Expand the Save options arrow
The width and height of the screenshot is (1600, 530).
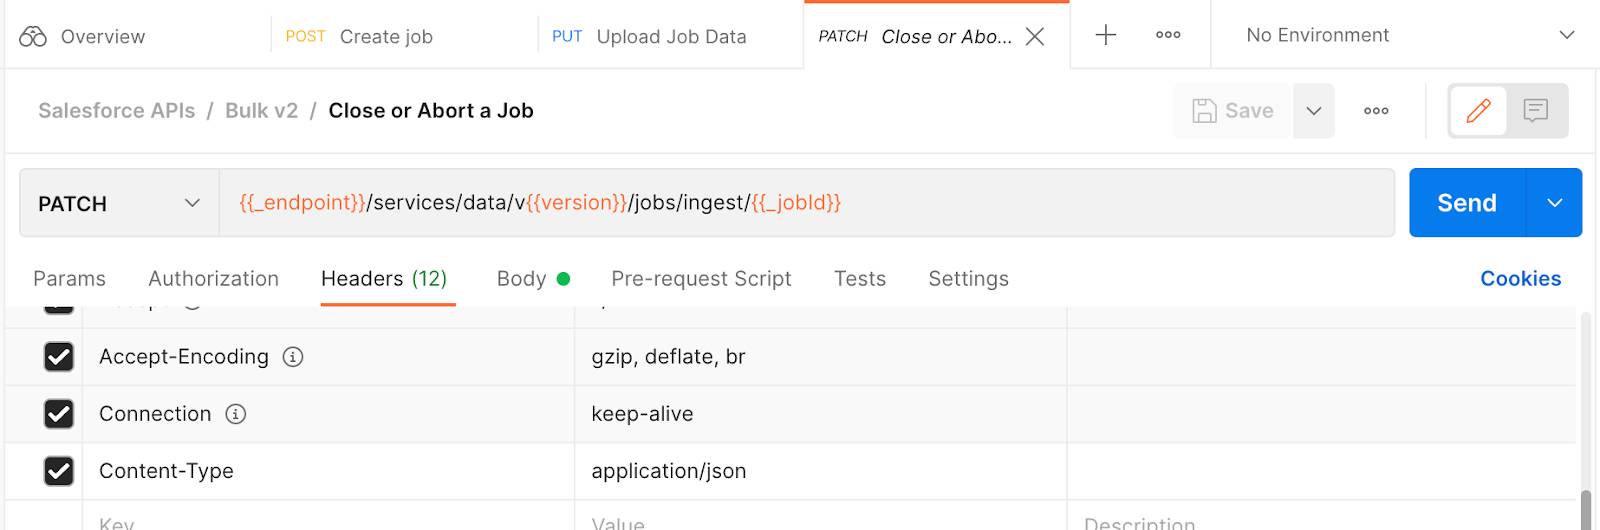click(x=1314, y=111)
